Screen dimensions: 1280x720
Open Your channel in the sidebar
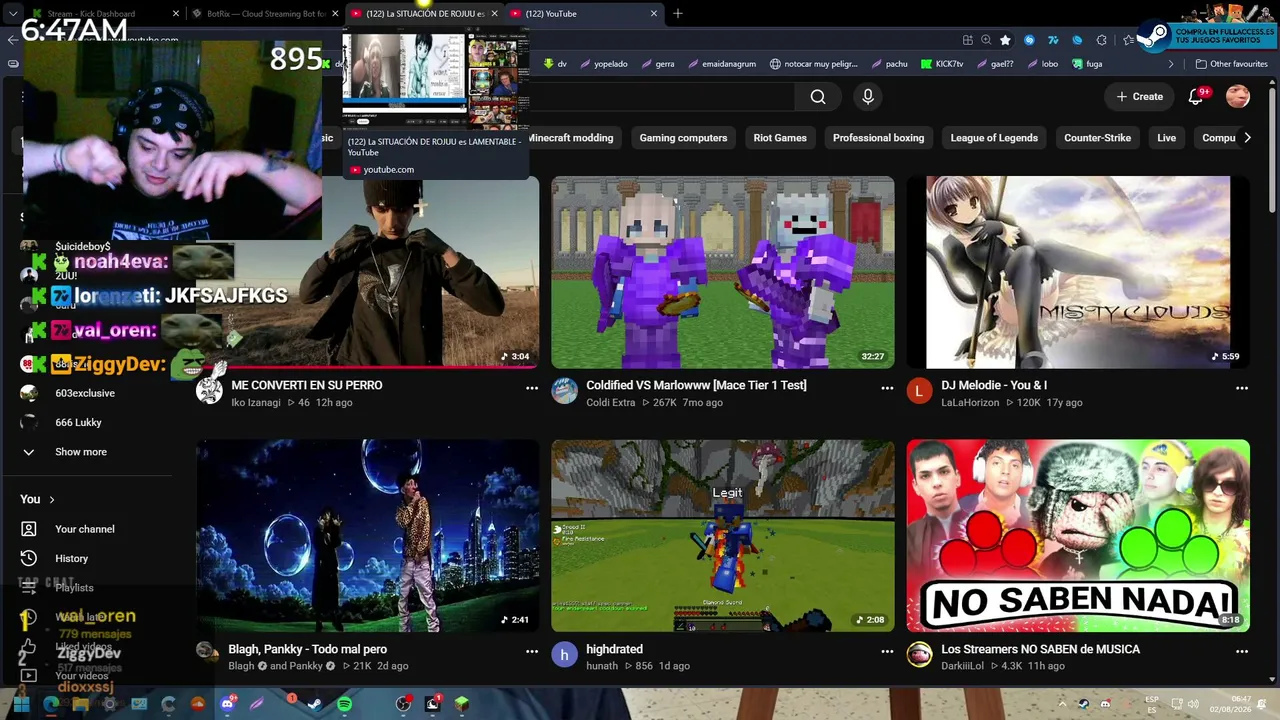85,529
